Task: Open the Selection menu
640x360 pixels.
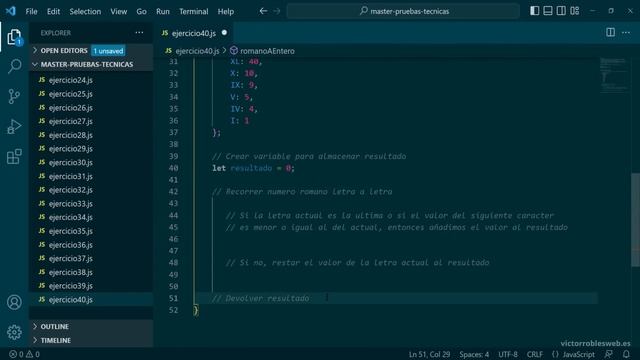Action: pos(85,11)
